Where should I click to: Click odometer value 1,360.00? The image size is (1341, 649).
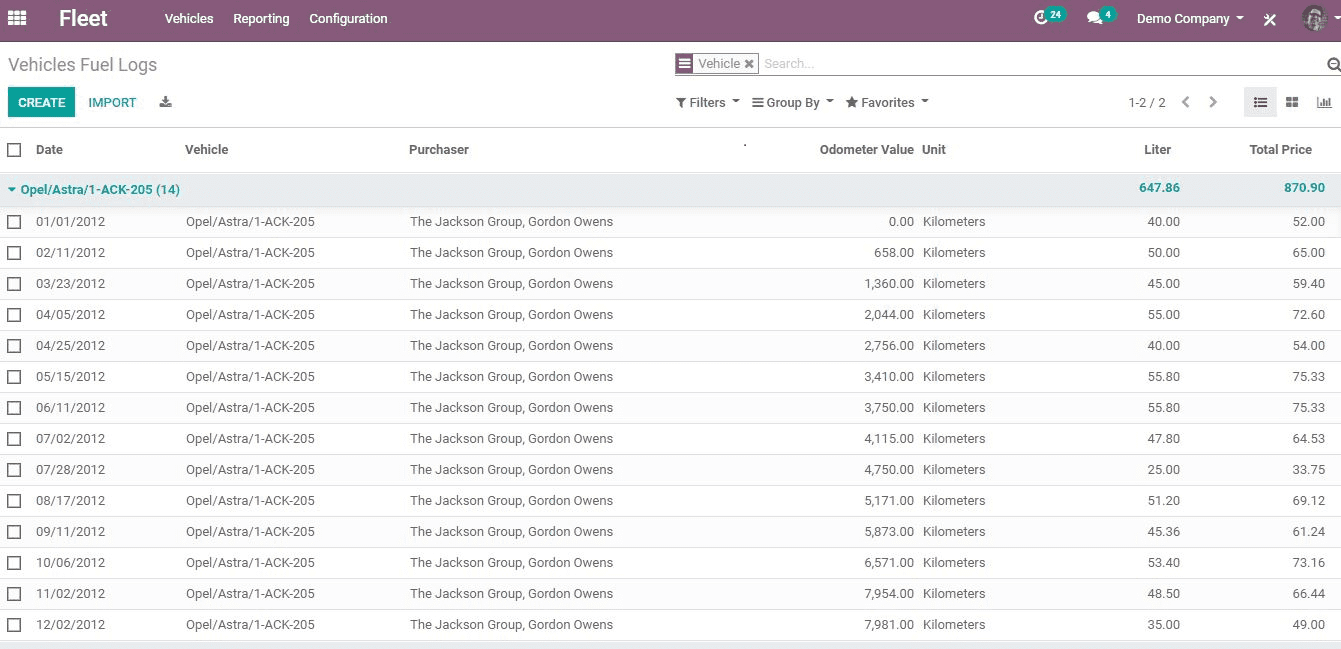pyautogui.click(x=889, y=284)
